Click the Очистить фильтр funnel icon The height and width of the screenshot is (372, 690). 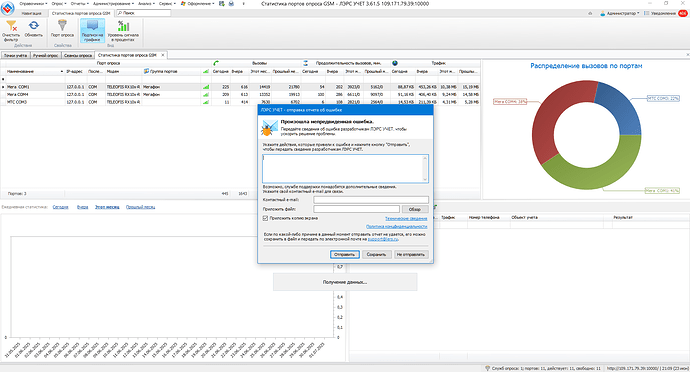tap(11, 26)
